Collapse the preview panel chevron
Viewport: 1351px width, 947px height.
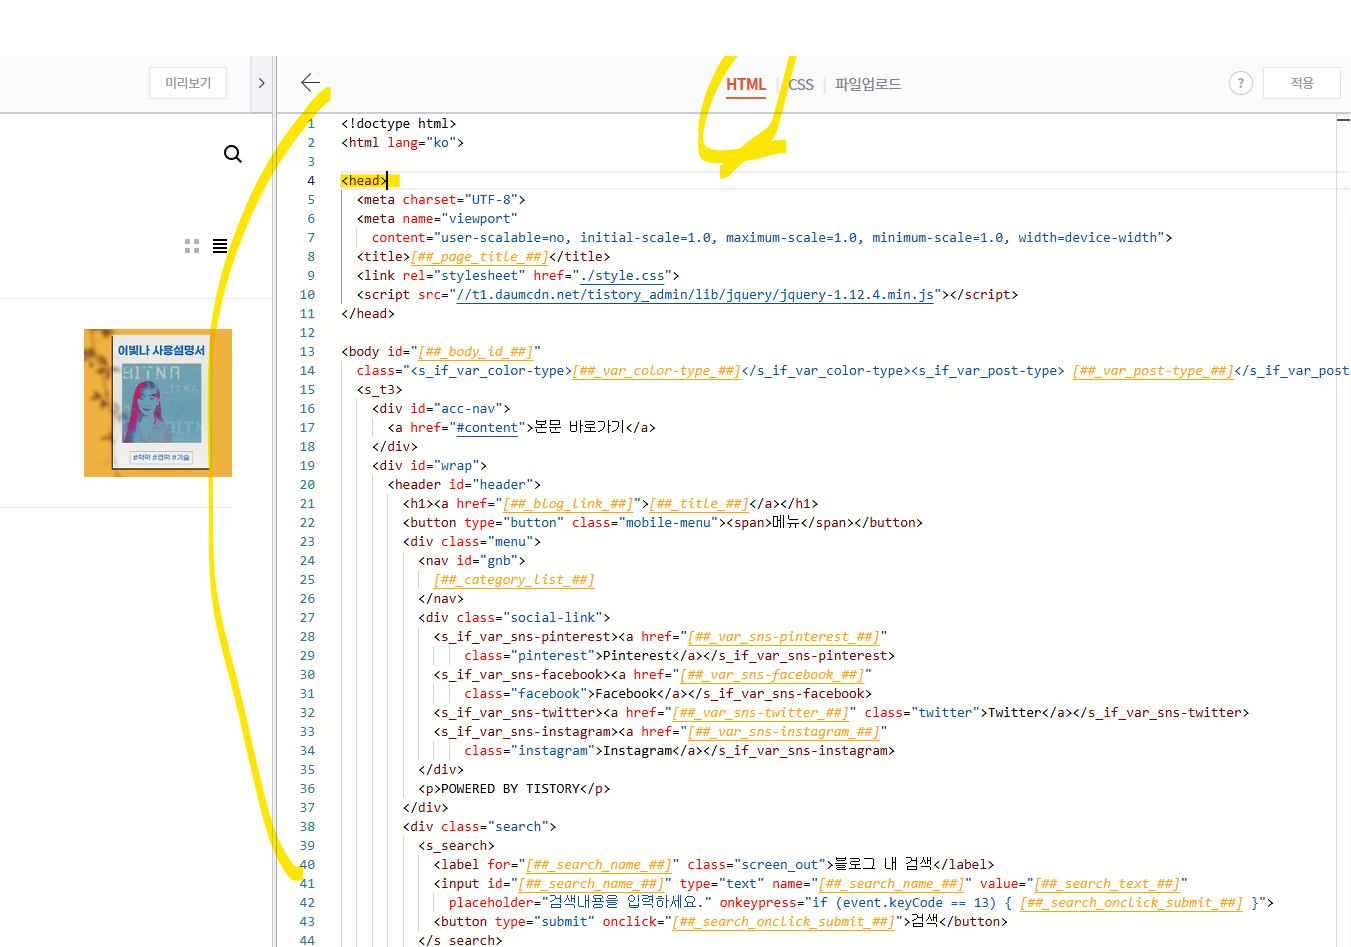tap(261, 83)
